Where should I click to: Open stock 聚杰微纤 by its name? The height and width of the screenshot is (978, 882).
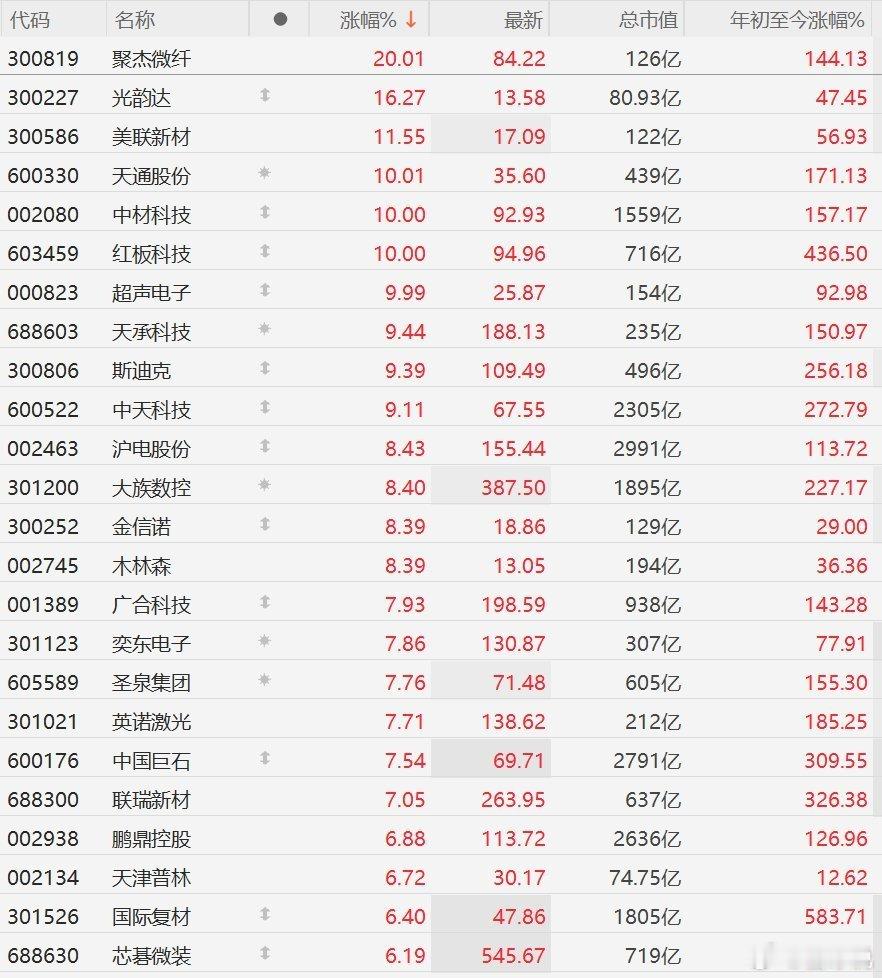point(152,59)
